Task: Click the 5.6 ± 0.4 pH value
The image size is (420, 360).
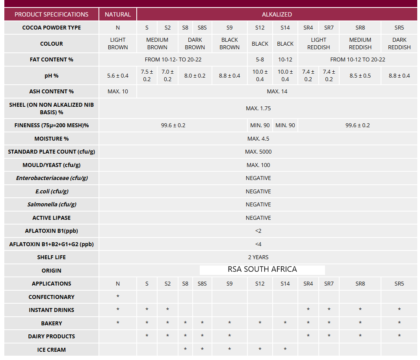Action: point(117,76)
